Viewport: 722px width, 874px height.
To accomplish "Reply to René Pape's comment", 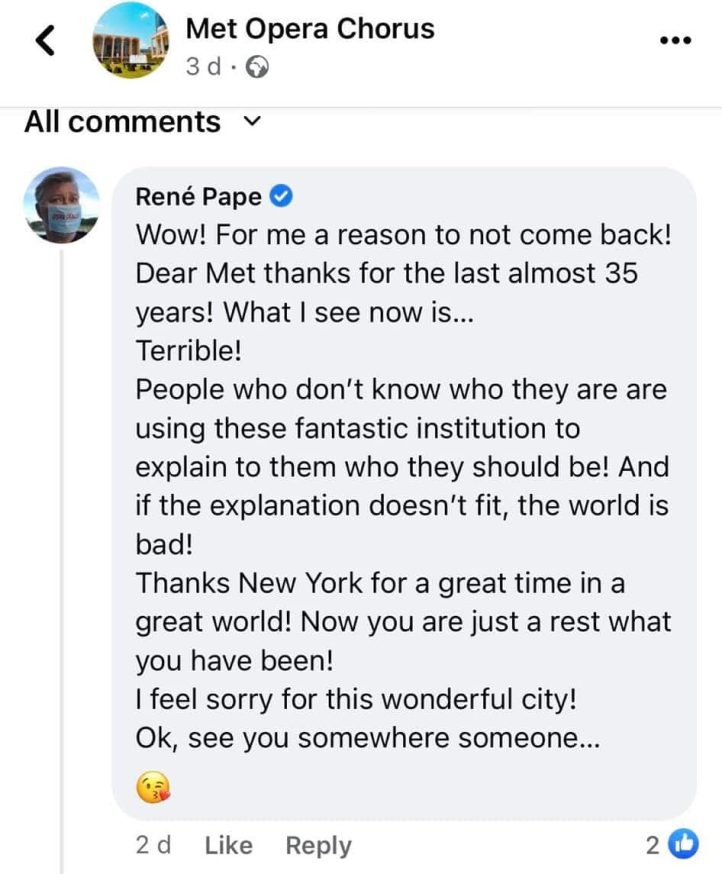I will (318, 845).
